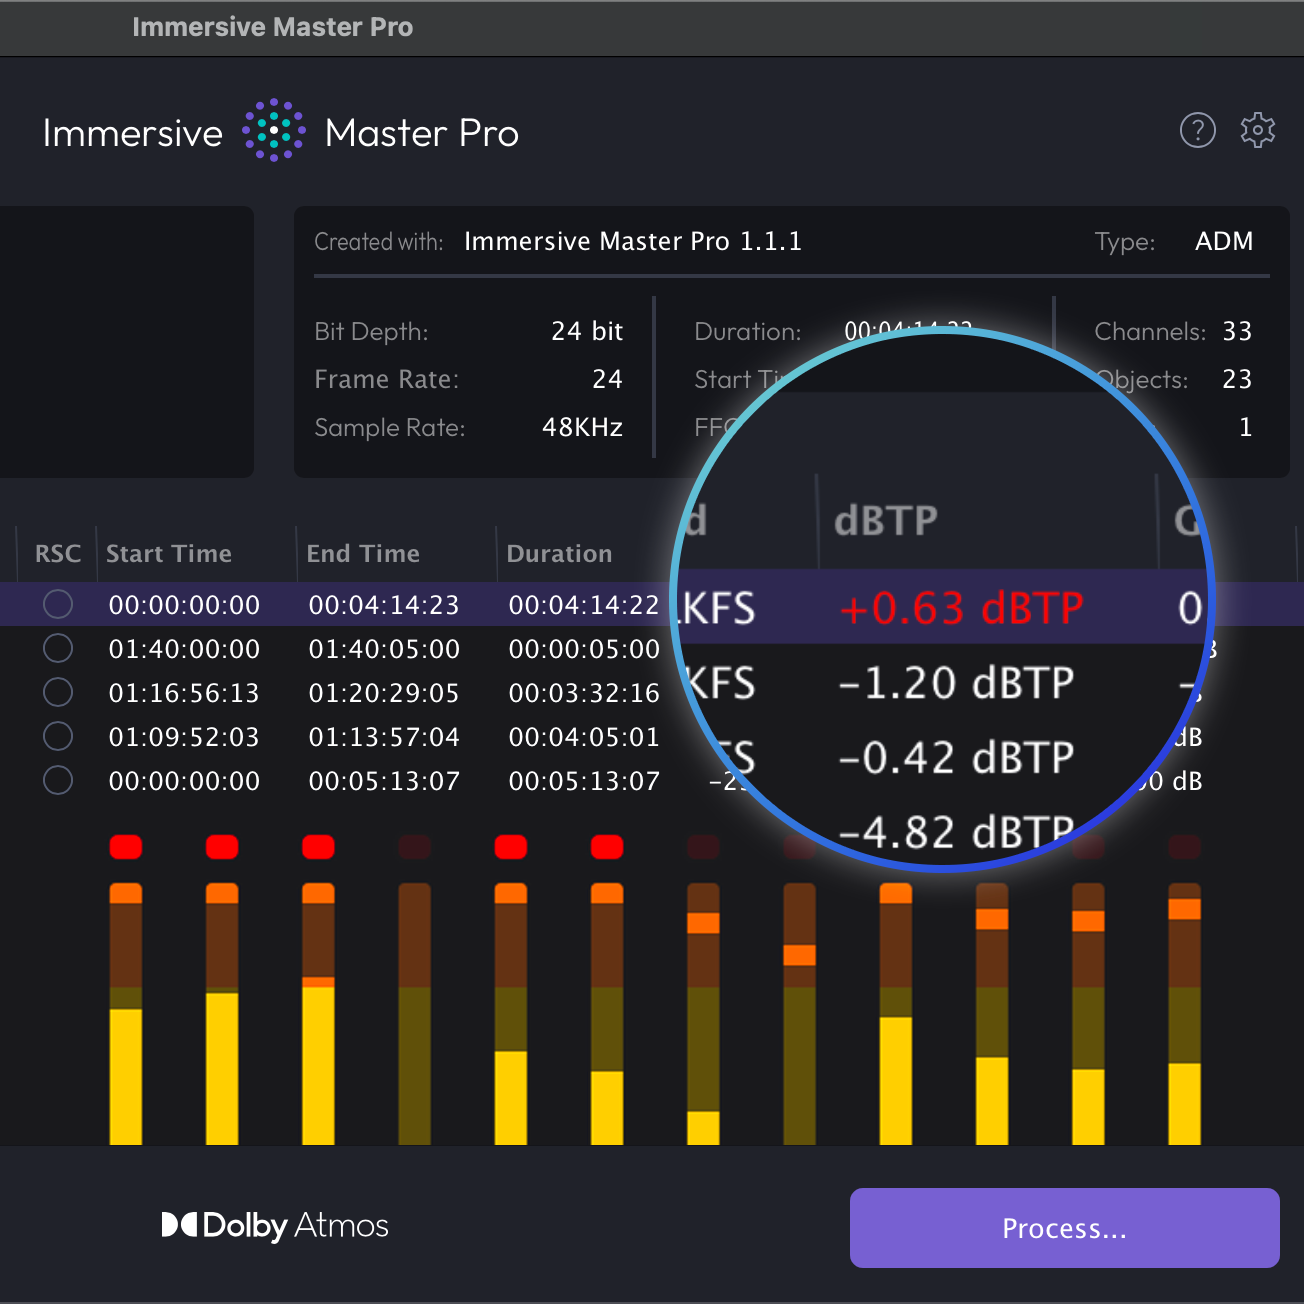The width and height of the screenshot is (1304, 1304).
Task: Sort by the dBTP column header
Action: click(886, 520)
